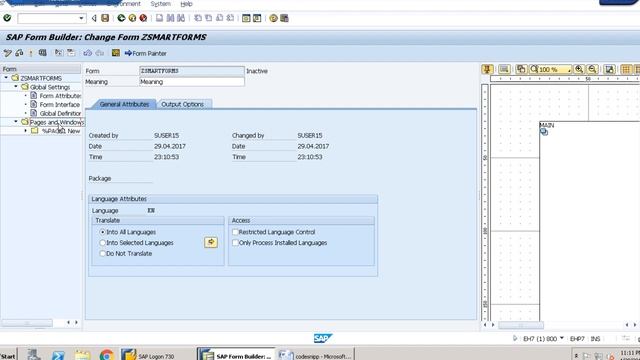Select Into Selected Languages radio button
Screen dimensions: 640x360
(x=102, y=242)
